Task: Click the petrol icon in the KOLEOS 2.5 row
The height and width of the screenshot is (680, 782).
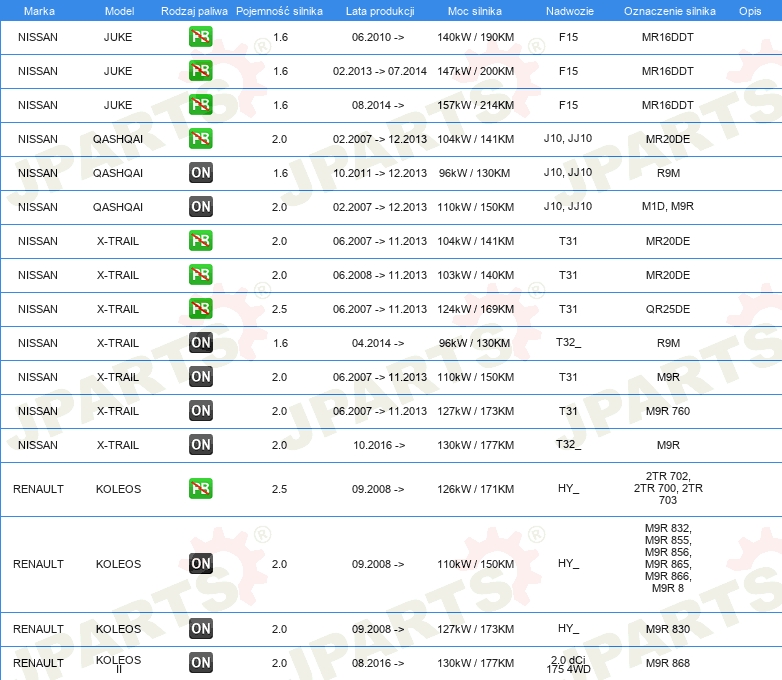Action: (x=200, y=488)
